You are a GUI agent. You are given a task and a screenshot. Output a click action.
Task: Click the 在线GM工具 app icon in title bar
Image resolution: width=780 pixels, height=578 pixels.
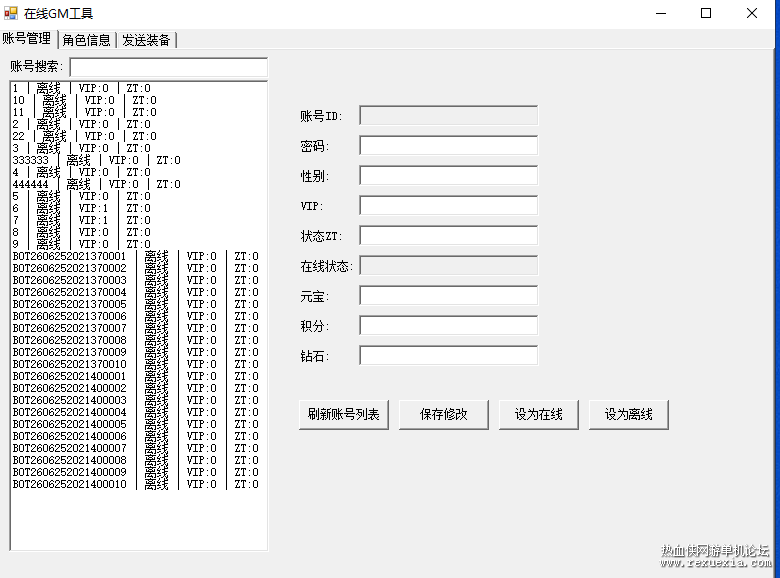(10, 13)
